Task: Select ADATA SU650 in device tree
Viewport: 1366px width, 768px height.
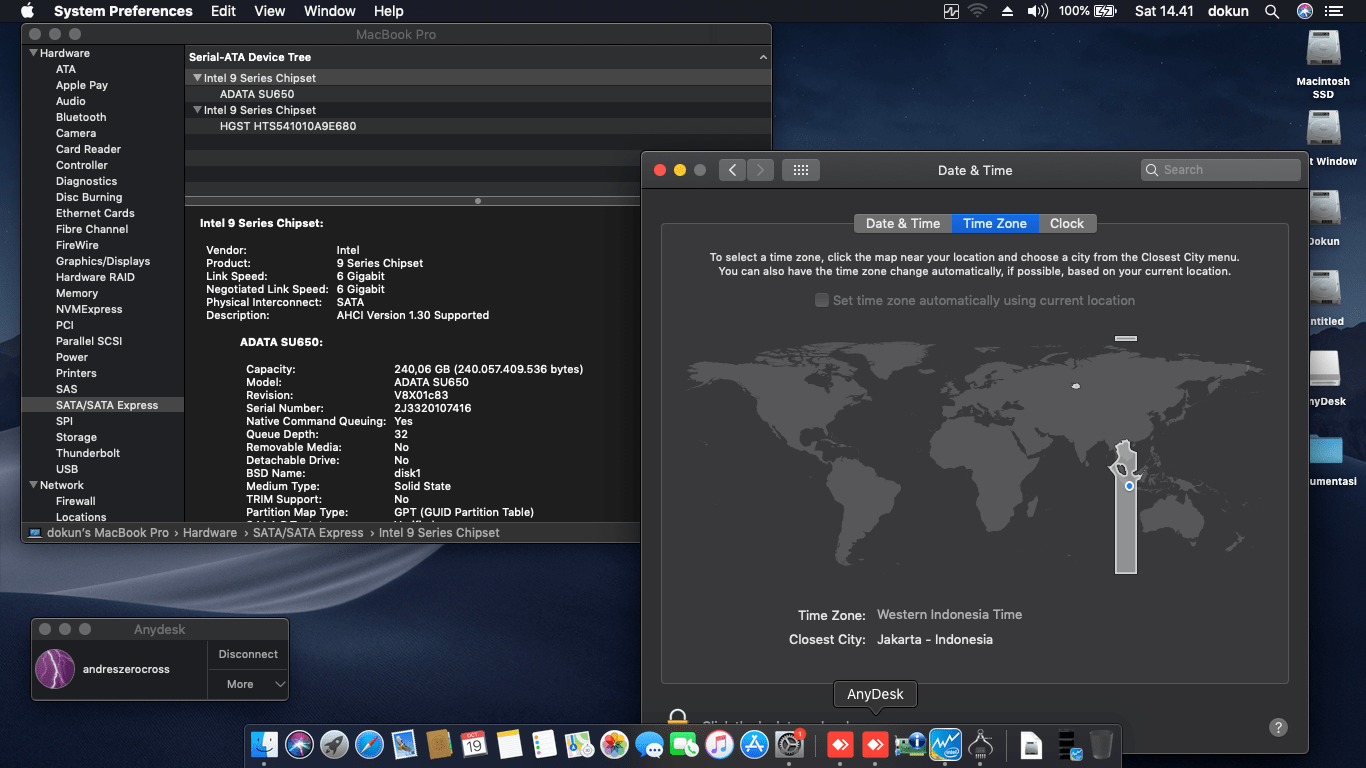Action: tap(478, 94)
